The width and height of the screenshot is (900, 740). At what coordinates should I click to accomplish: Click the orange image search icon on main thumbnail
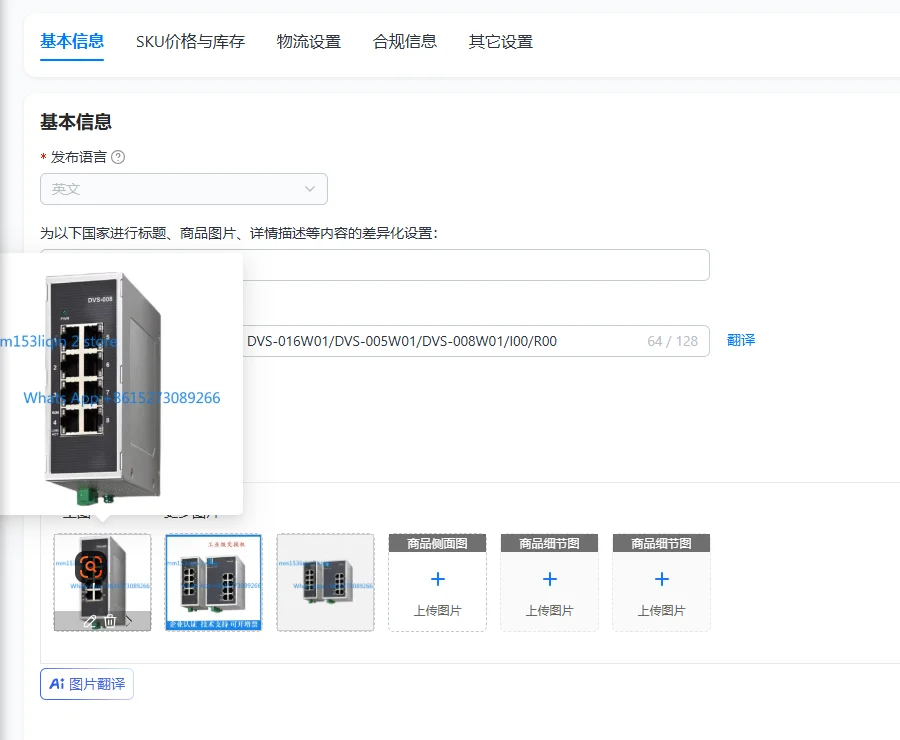pyautogui.click(x=91, y=567)
